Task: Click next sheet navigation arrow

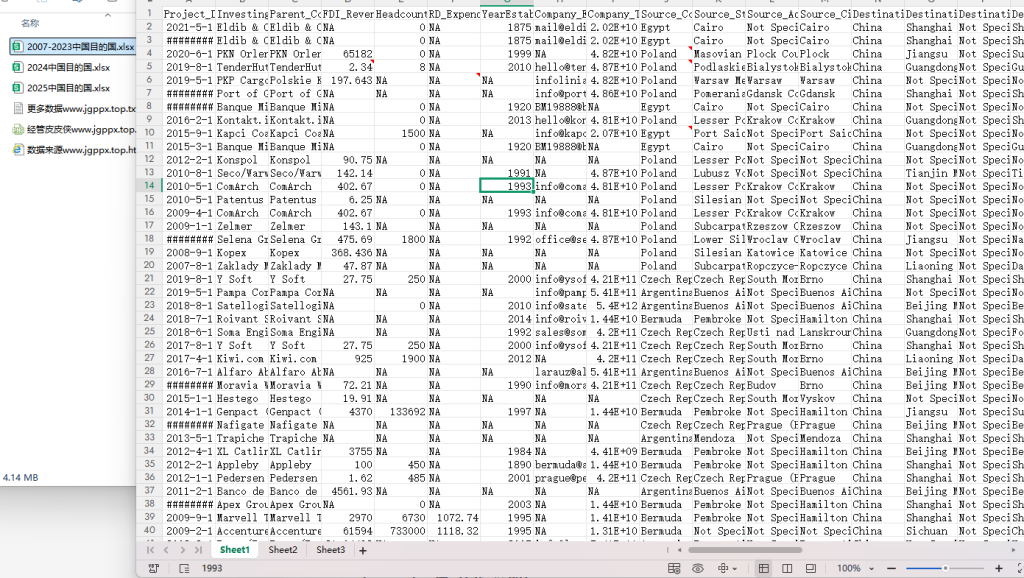Action: pyautogui.click(x=182, y=550)
